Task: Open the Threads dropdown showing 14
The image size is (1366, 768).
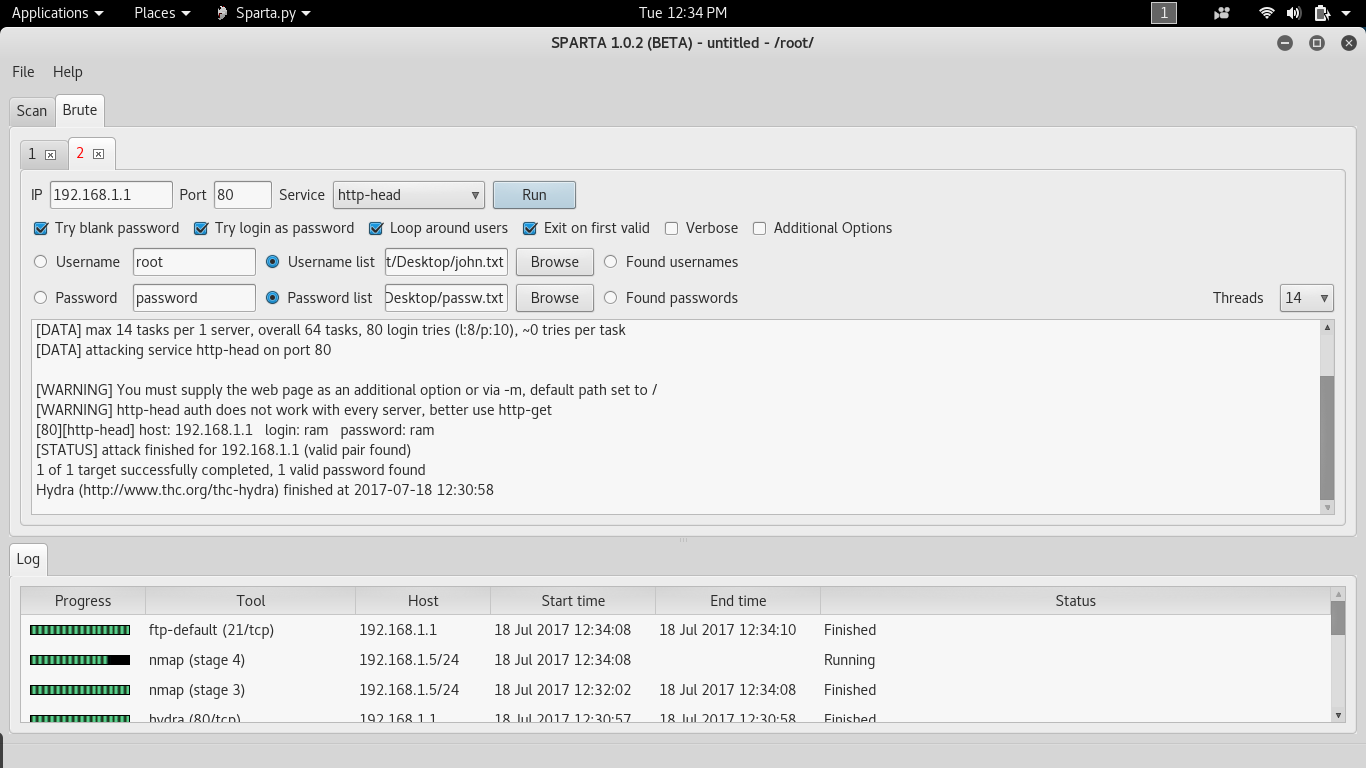Action: (1306, 298)
